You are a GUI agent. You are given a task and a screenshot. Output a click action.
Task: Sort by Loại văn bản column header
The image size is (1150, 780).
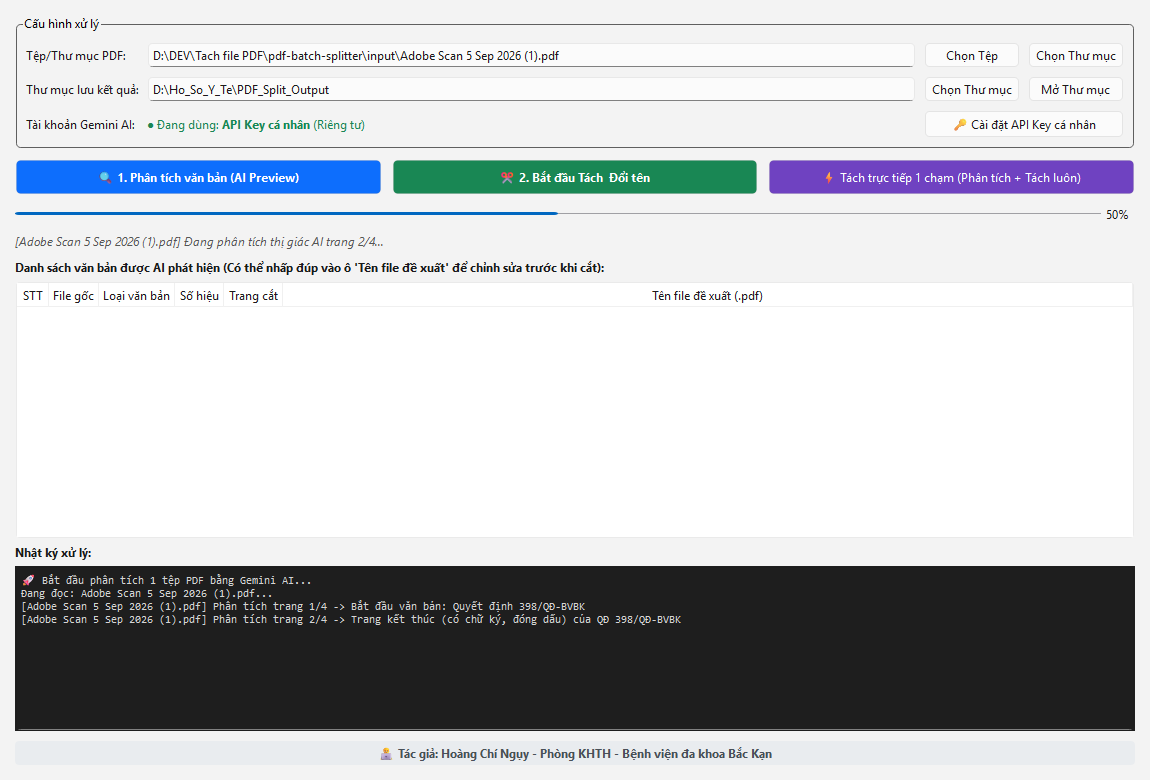point(136,295)
